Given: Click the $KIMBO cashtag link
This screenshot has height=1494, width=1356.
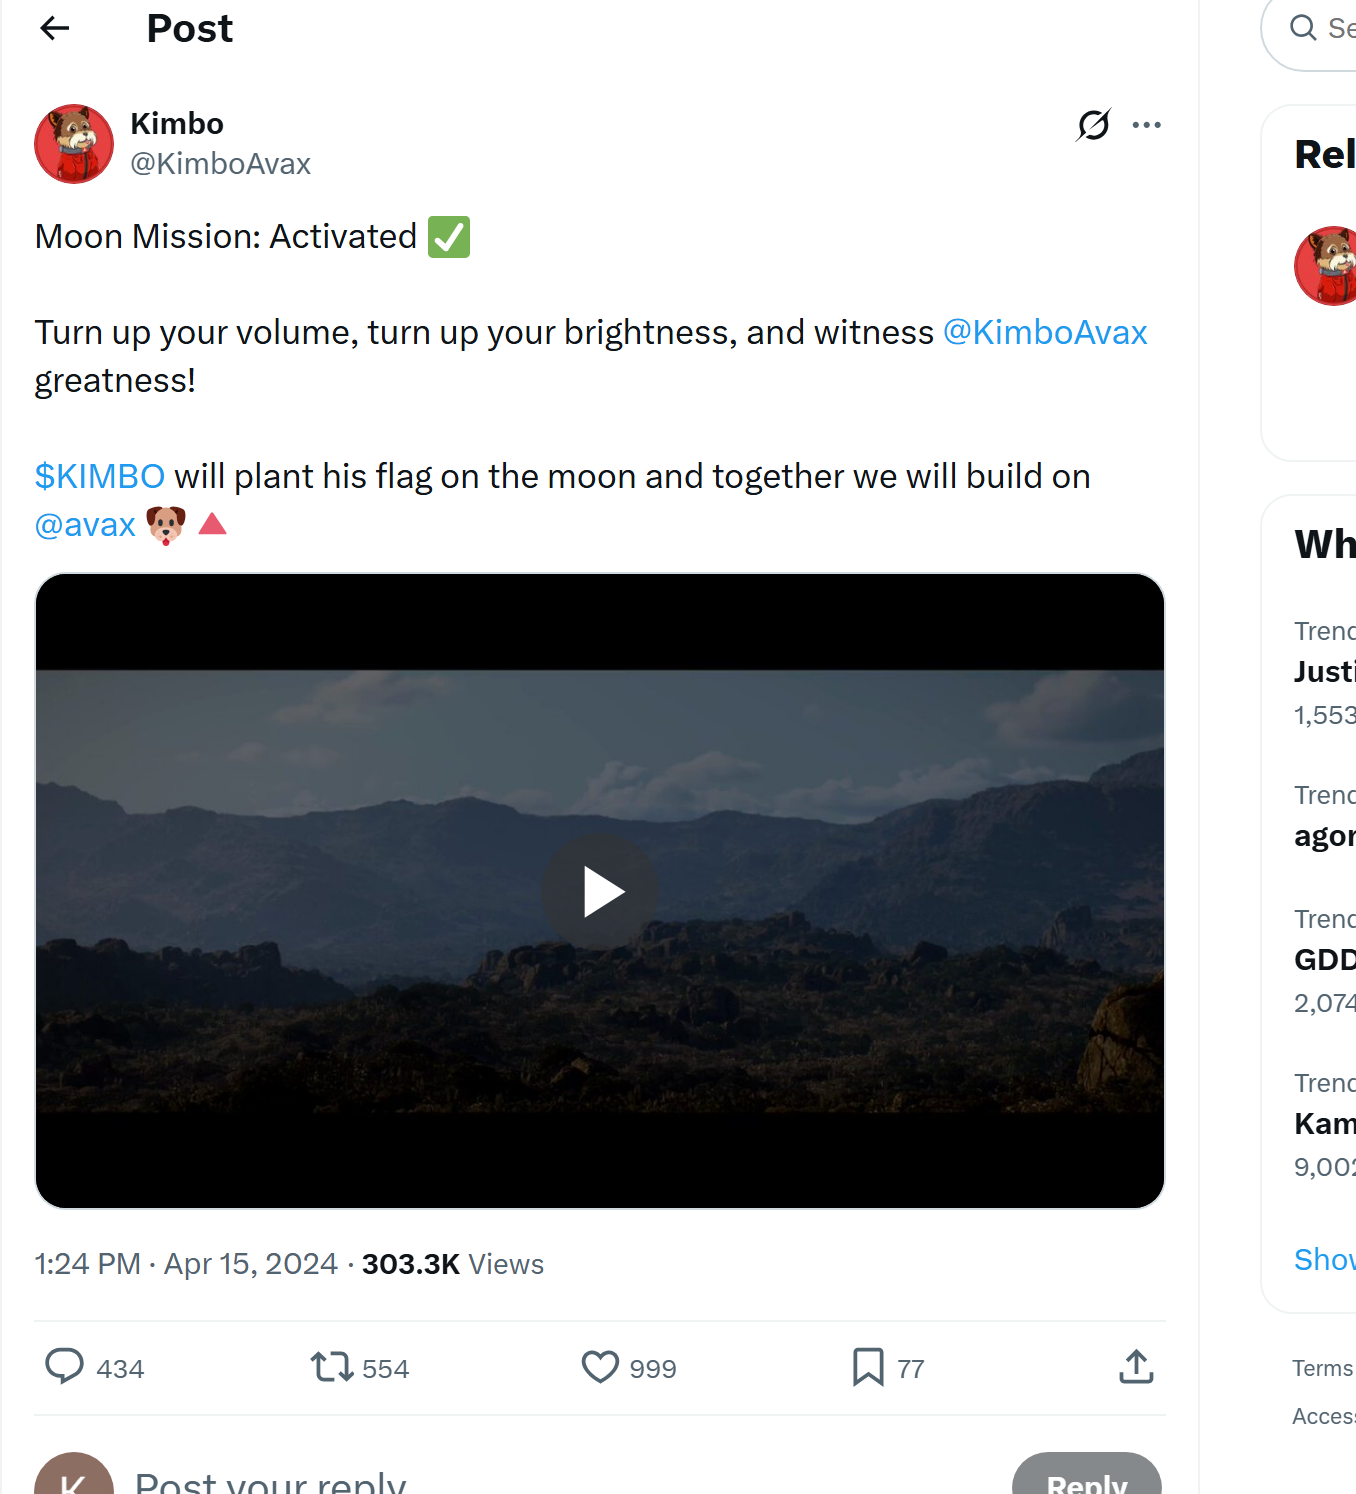Looking at the screenshot, I should [100, 476].
